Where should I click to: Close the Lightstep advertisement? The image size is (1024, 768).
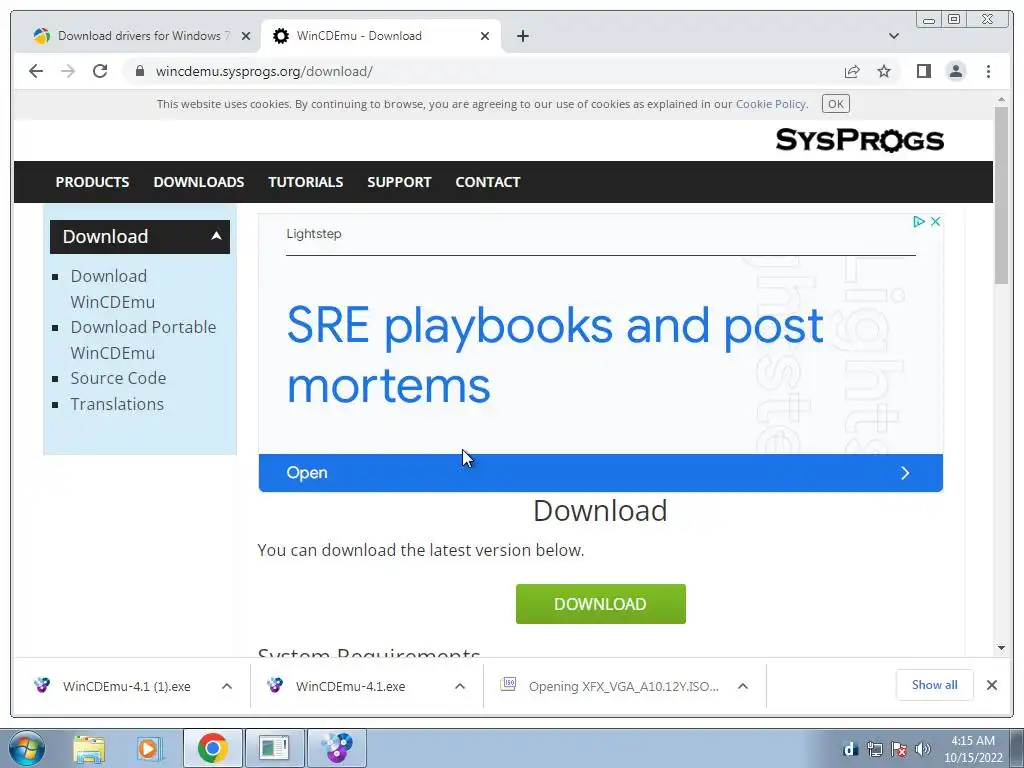click(x=935, y=221)
